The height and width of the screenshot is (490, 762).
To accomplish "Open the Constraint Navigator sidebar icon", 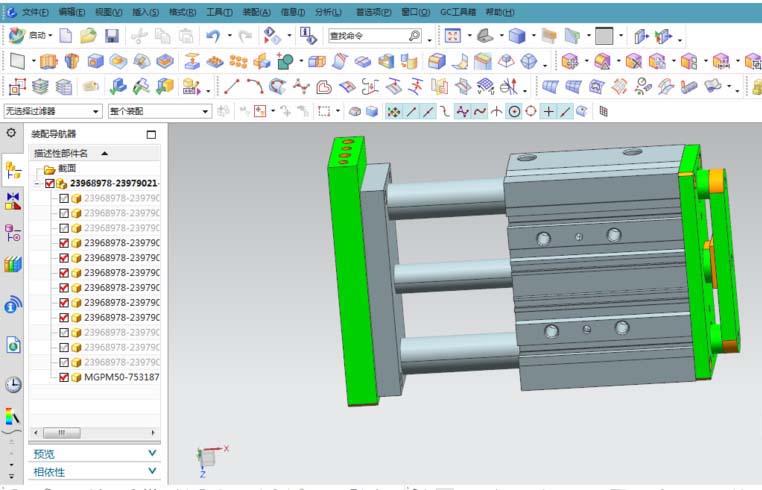I will point(13,201).
